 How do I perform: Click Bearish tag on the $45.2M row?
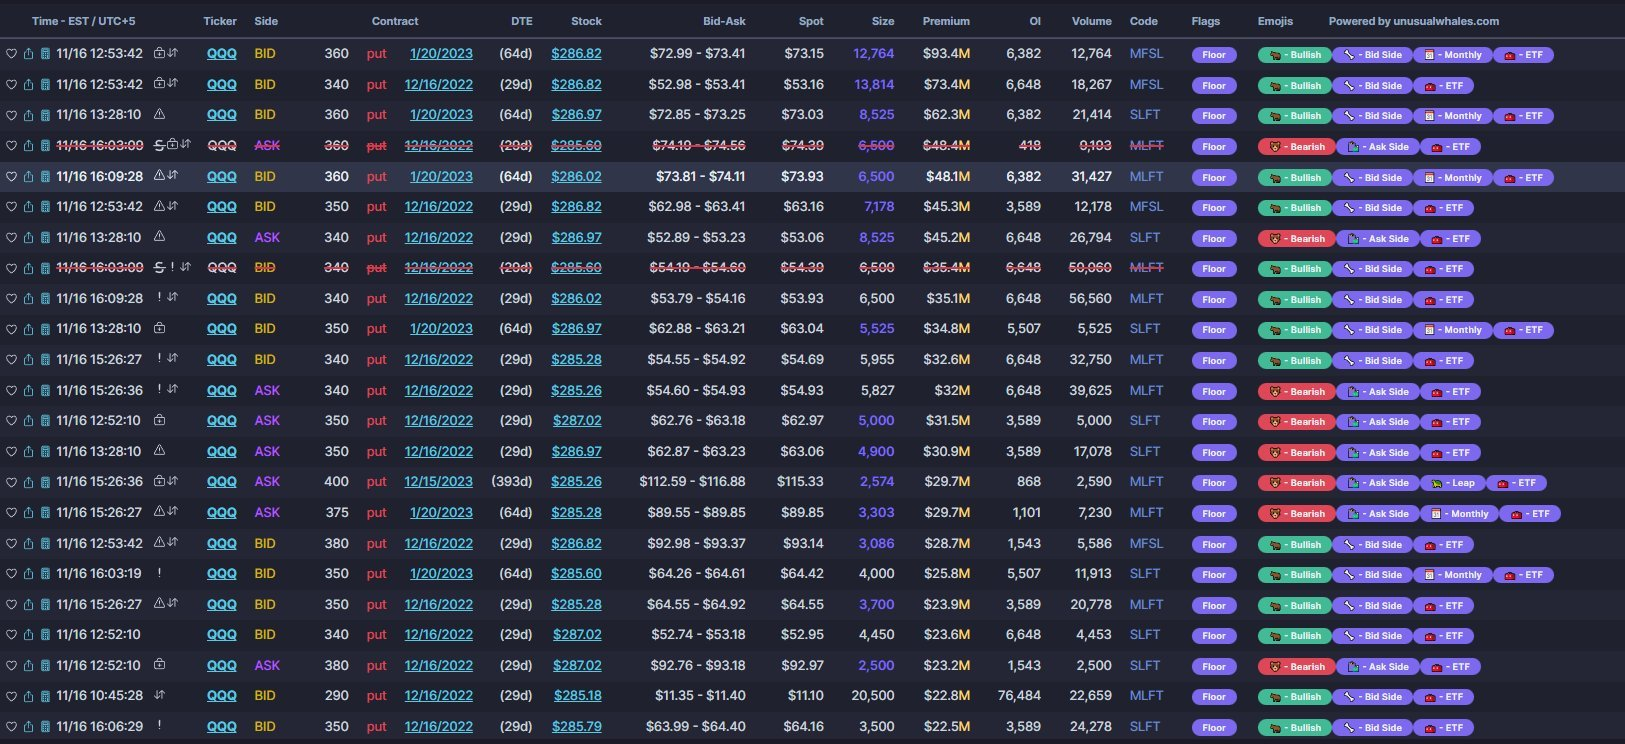pos(1296,239)
